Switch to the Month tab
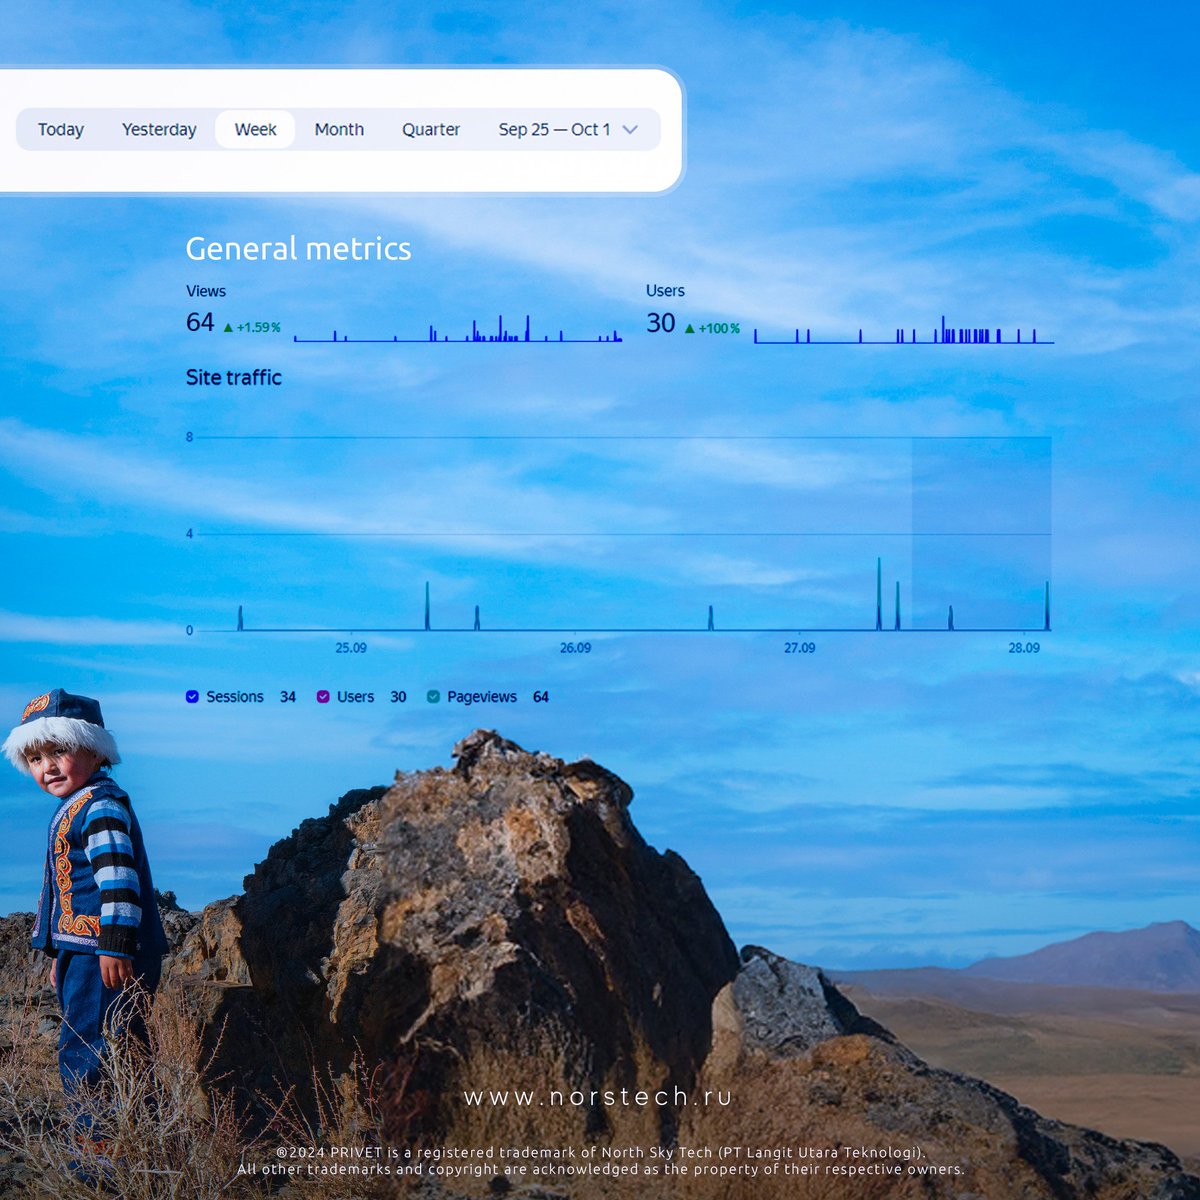Image resolution: width=1200 pixels, height=1200 pixels. click(339, 130)
